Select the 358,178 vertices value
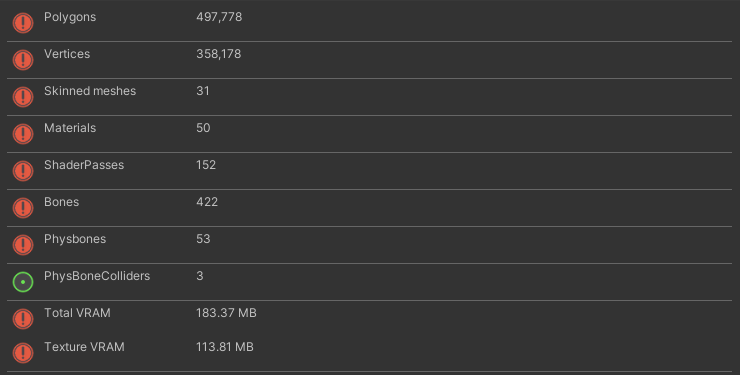The width and height of the screenshot is (740, 375). pyautogui.click(x=219, y=54)
